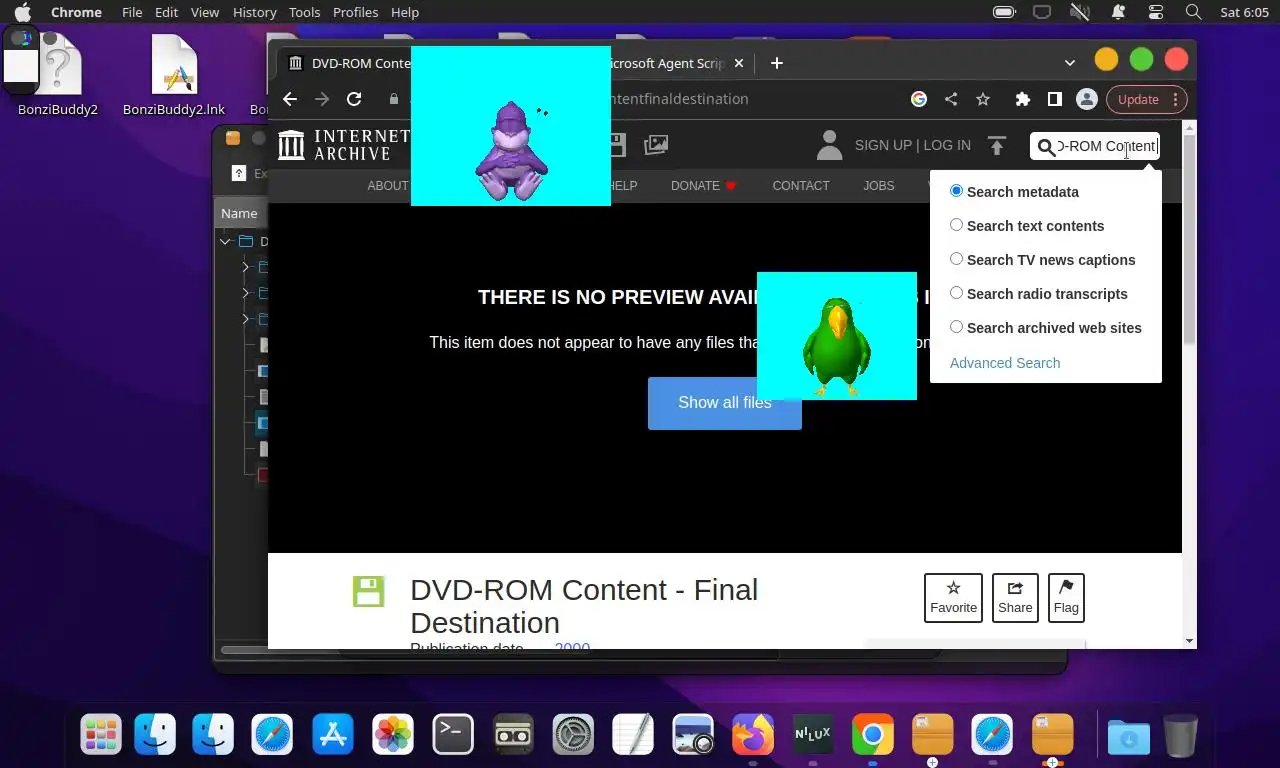Click the Show all files button
The image size is (1280, 768).
click(725, 403)
